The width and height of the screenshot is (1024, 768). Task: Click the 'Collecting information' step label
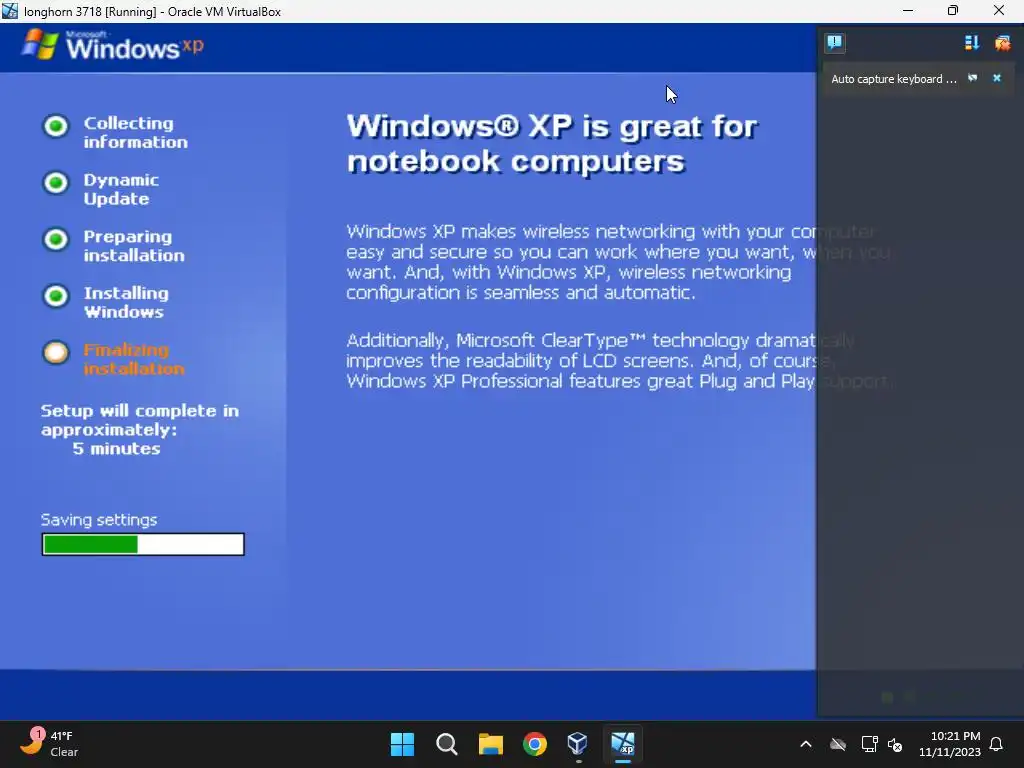(x=135, y=133)
